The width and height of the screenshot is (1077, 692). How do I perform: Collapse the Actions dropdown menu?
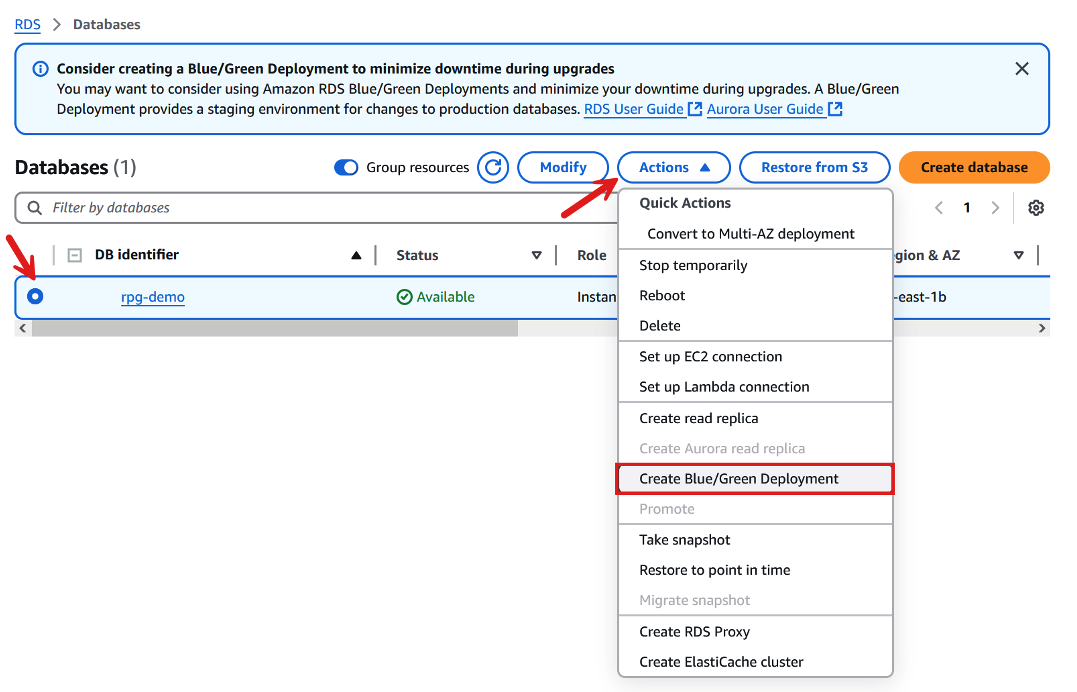tap(673, 167)
